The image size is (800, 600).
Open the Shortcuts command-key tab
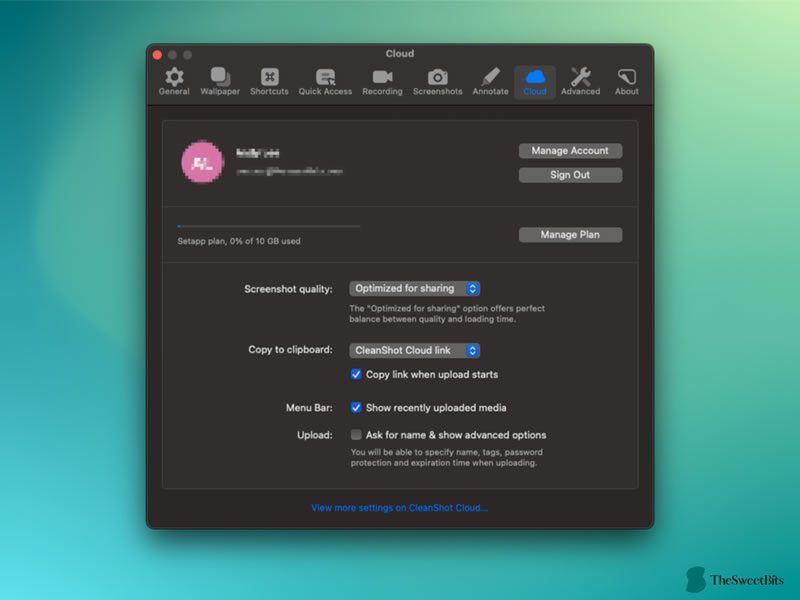[269, 82]
